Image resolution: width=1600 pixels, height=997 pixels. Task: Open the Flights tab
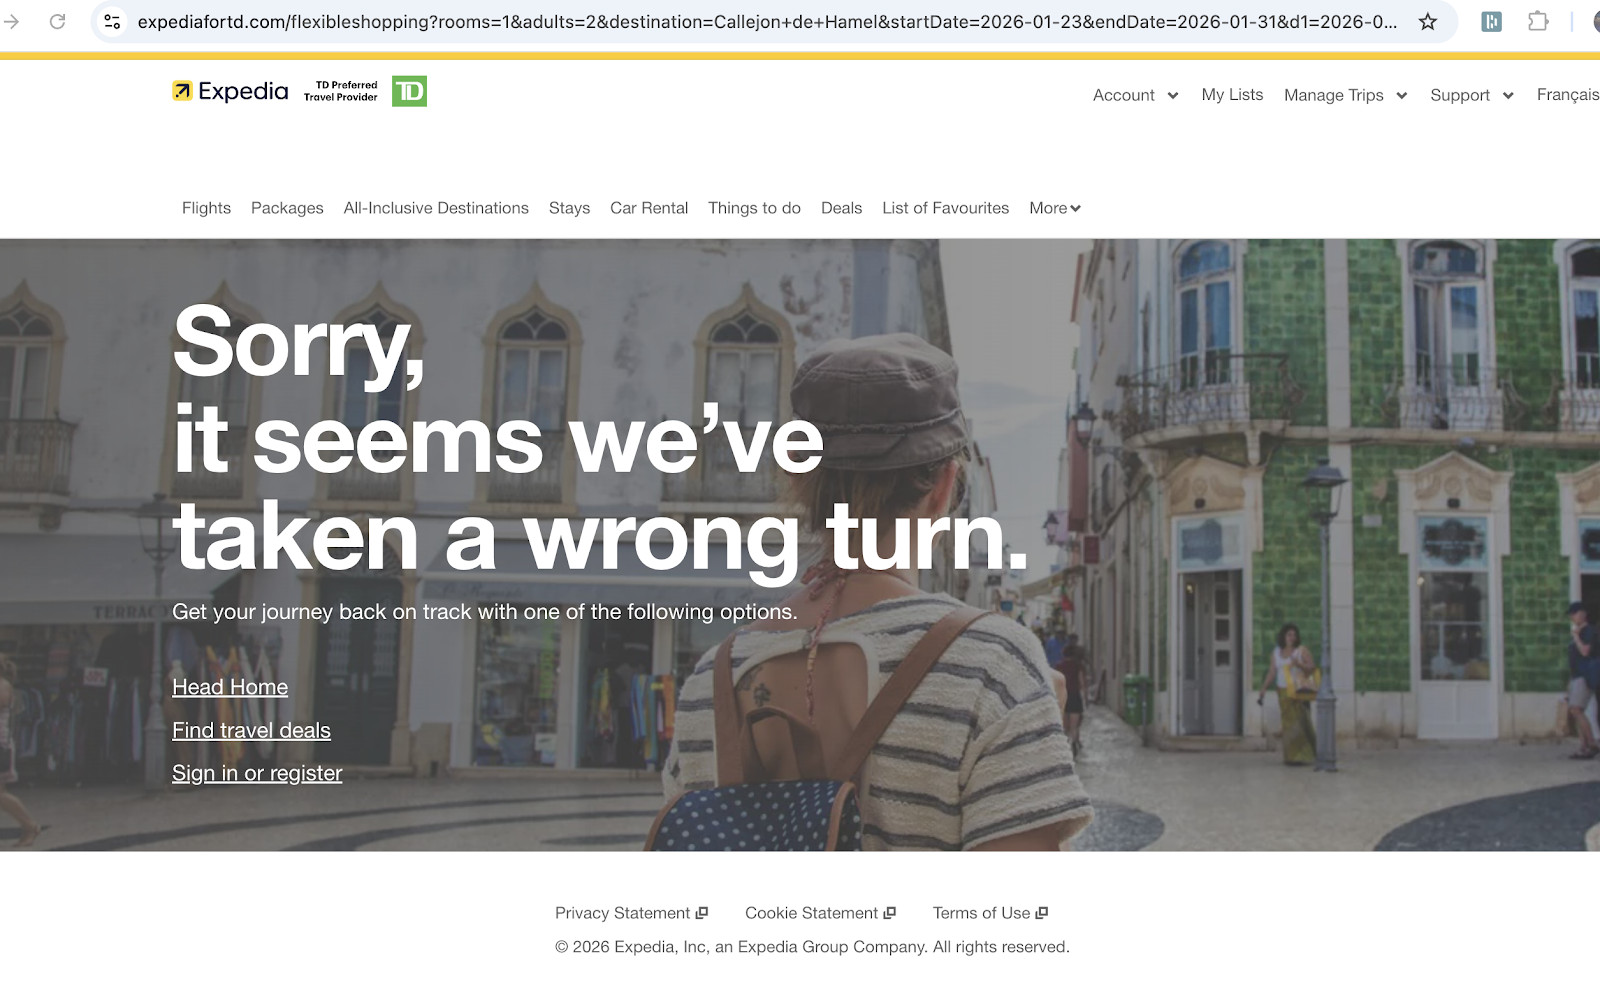206,208
